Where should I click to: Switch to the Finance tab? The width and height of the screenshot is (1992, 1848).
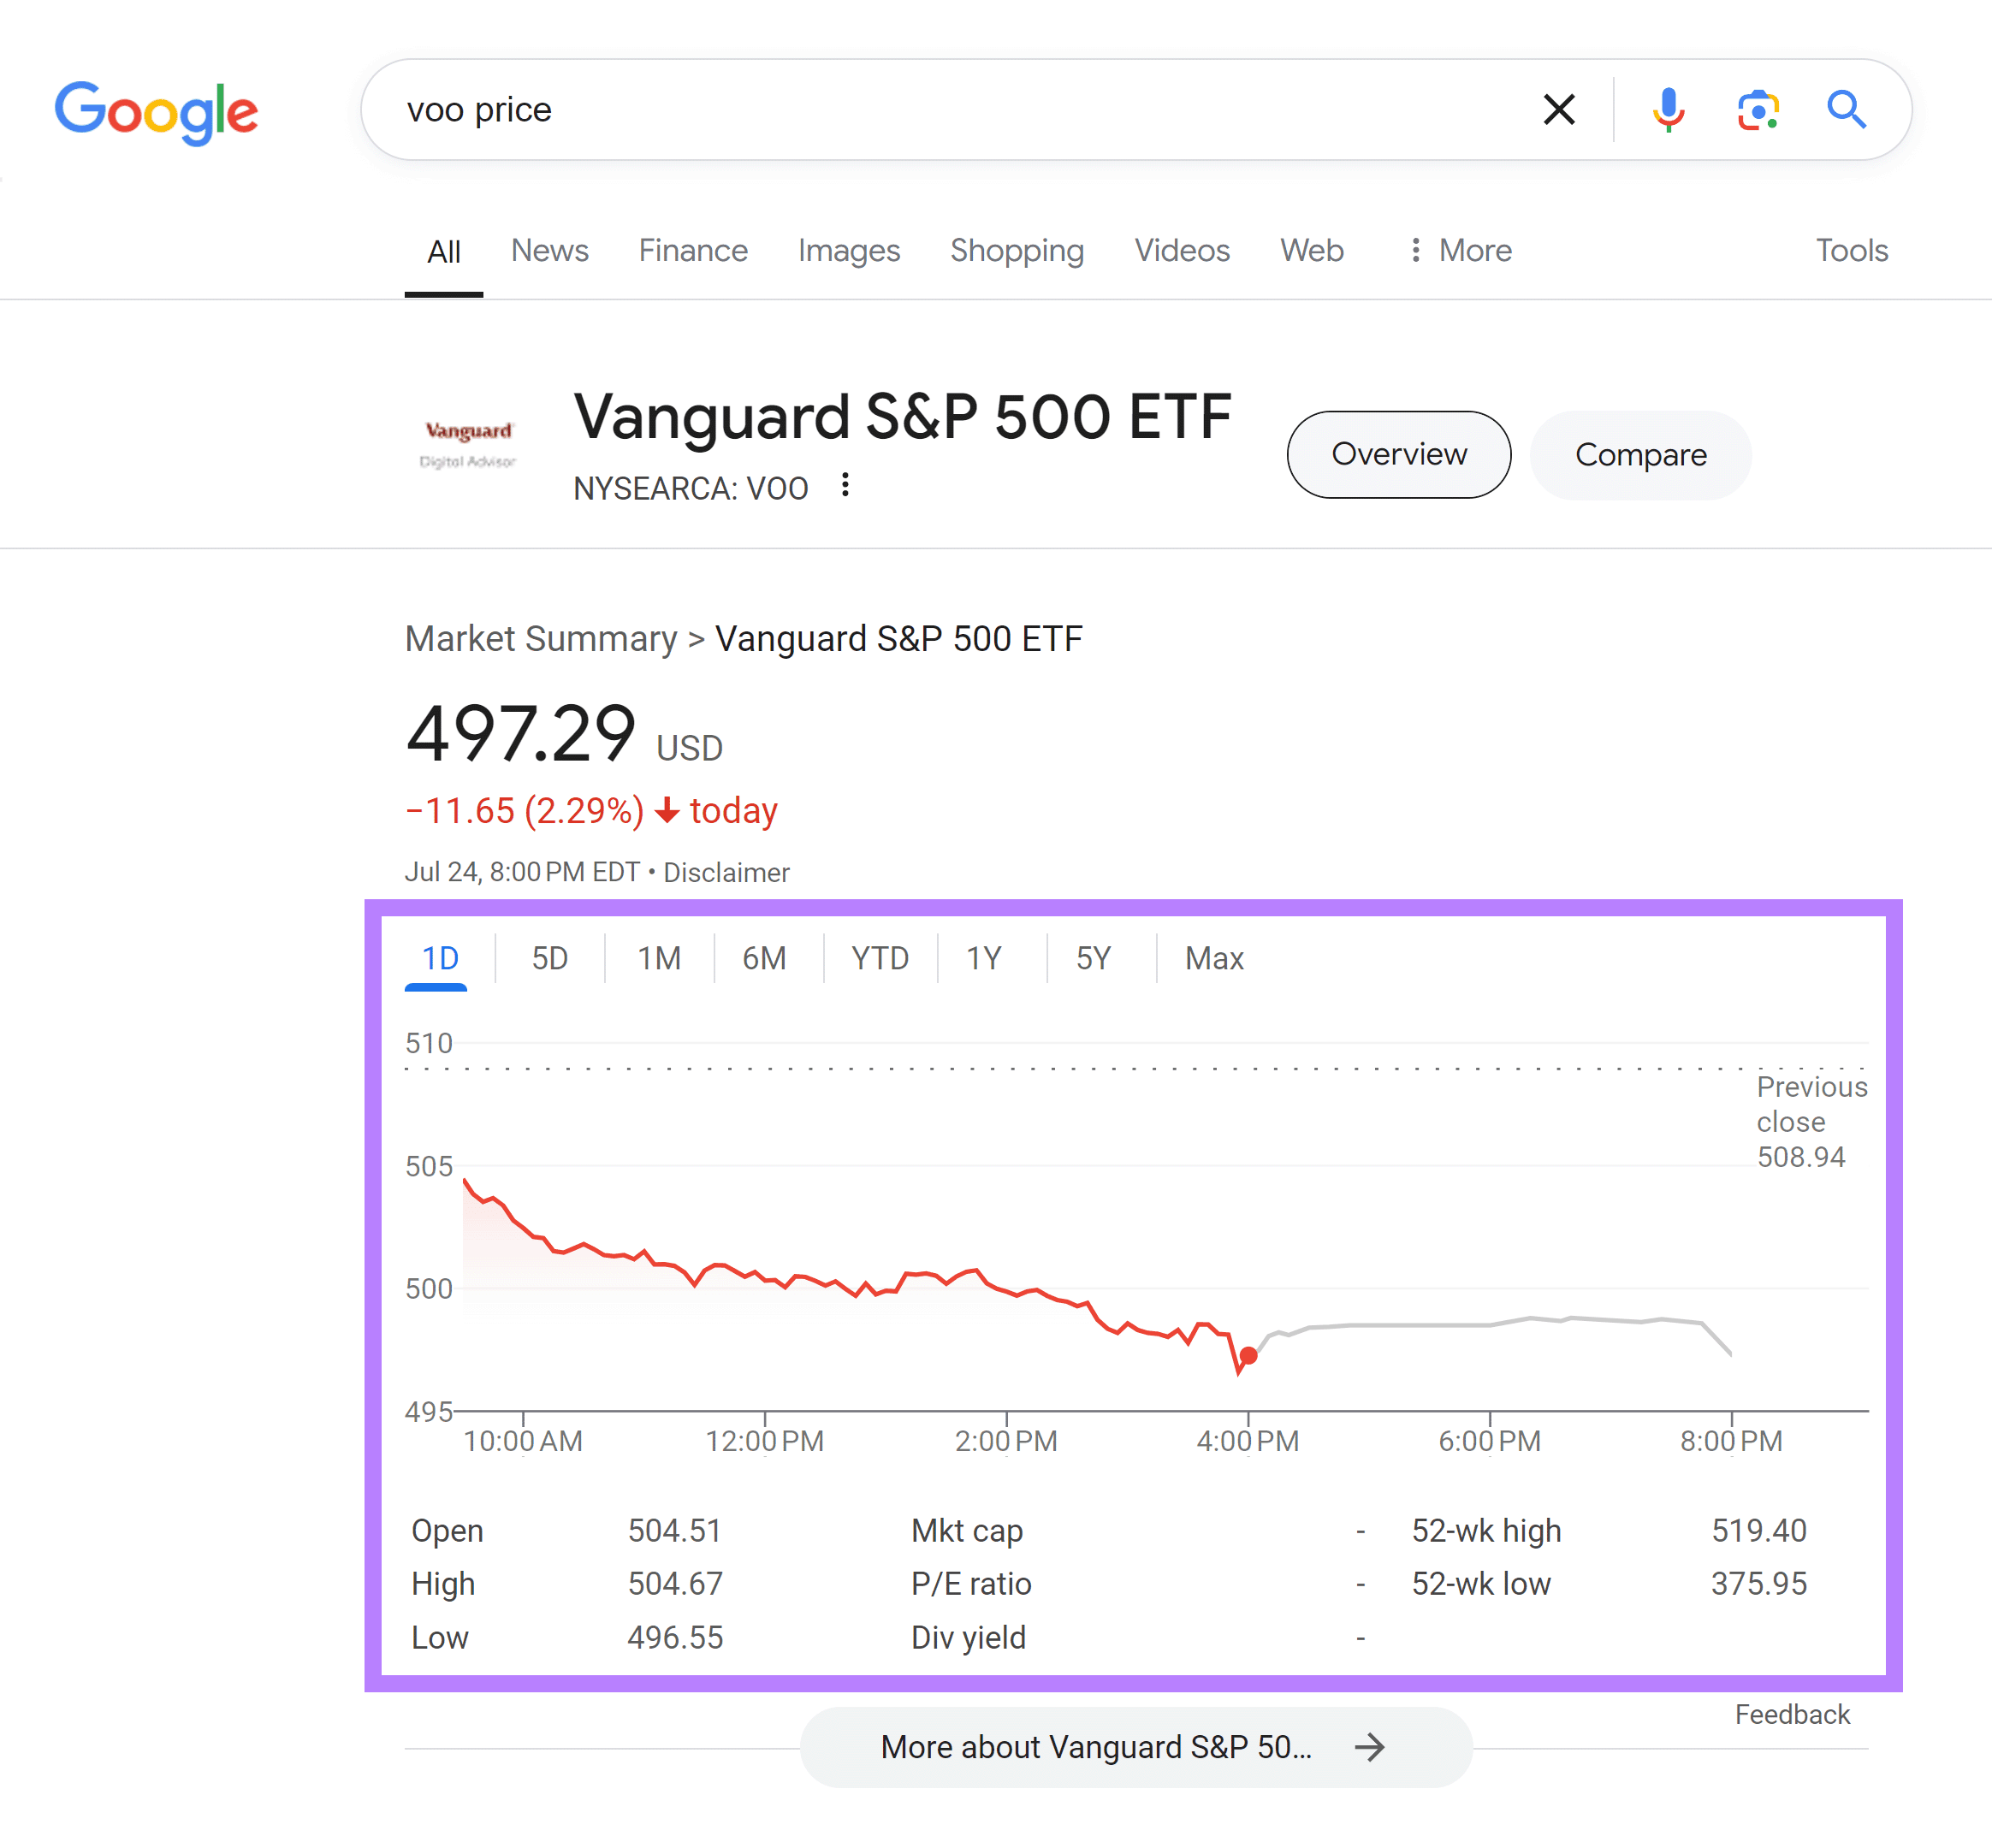click(693, 251)
